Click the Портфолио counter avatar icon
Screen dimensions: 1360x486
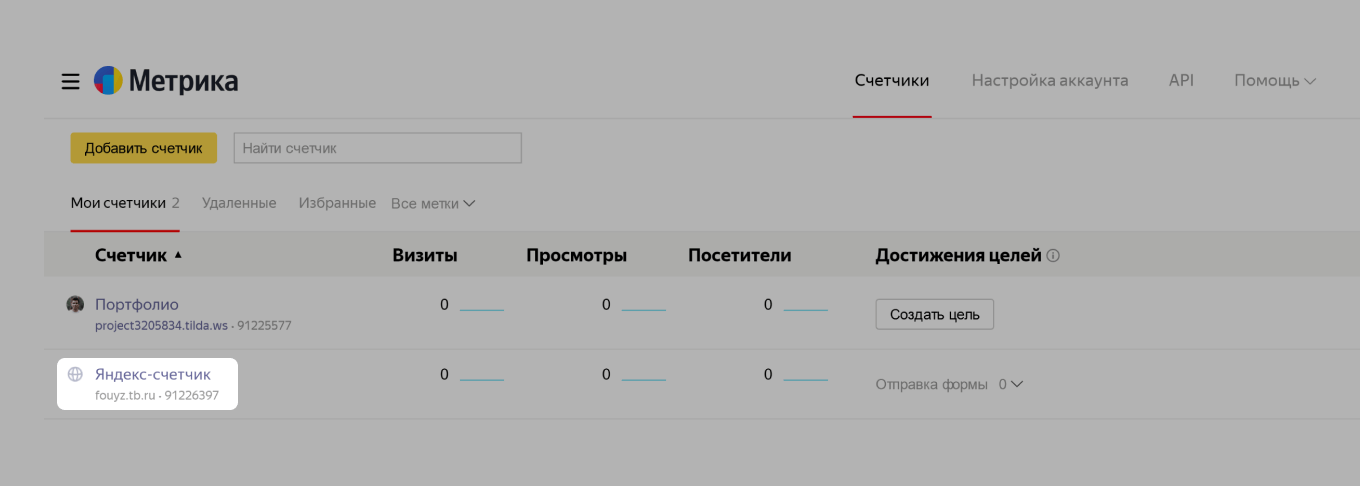pyautogui.click(x=75, y=304)
